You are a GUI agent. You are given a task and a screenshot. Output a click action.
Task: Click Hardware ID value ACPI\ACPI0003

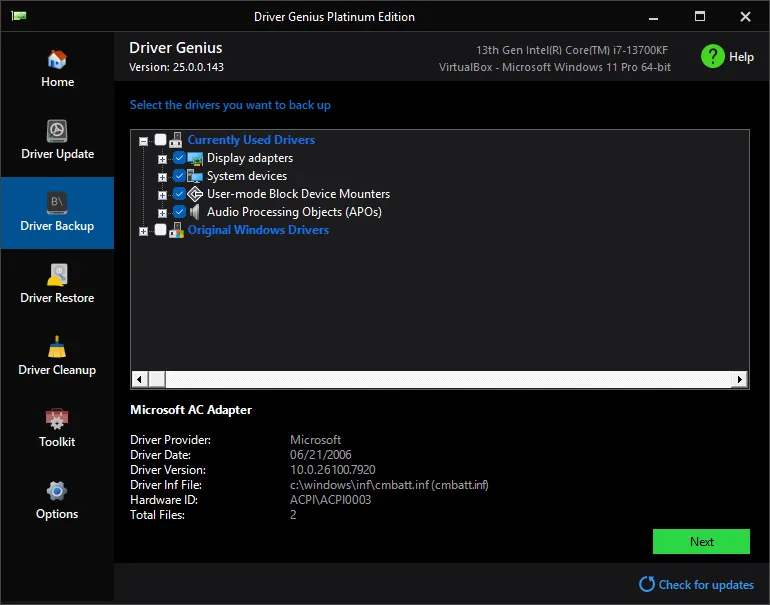click(x=330, y=500)
